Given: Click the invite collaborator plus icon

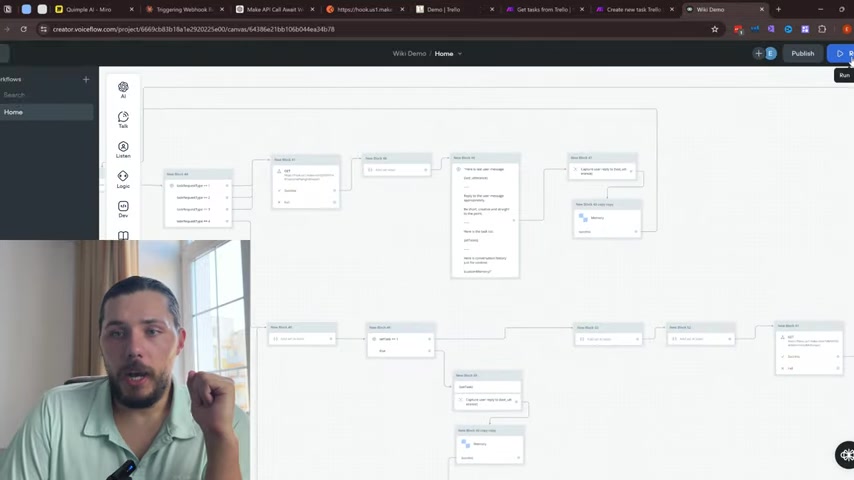Looking at the screenshot, I should pos(758,53).
